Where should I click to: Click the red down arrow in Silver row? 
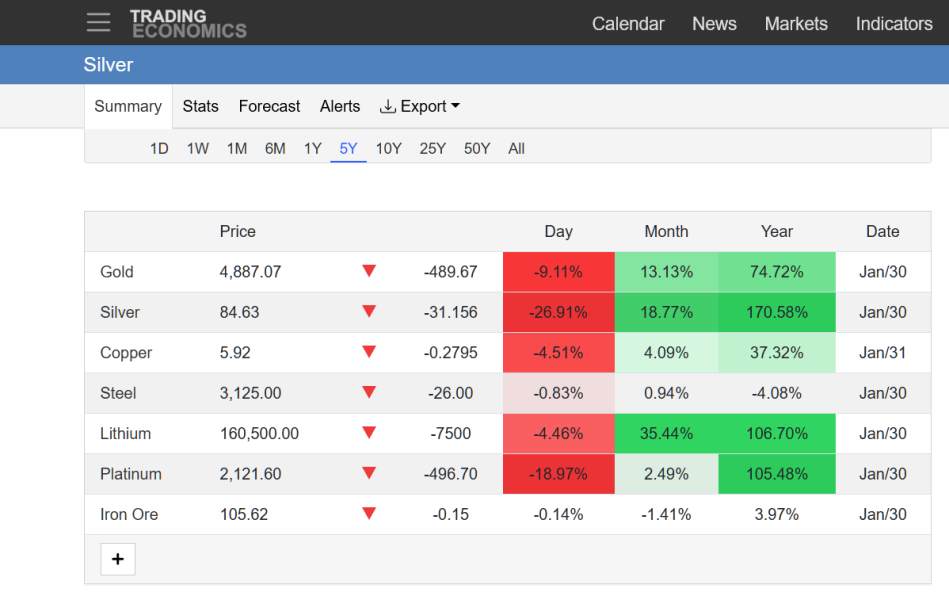369,312
